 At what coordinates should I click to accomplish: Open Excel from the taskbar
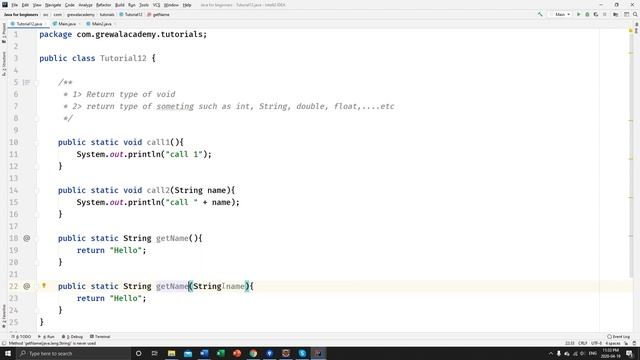(220, 353)
